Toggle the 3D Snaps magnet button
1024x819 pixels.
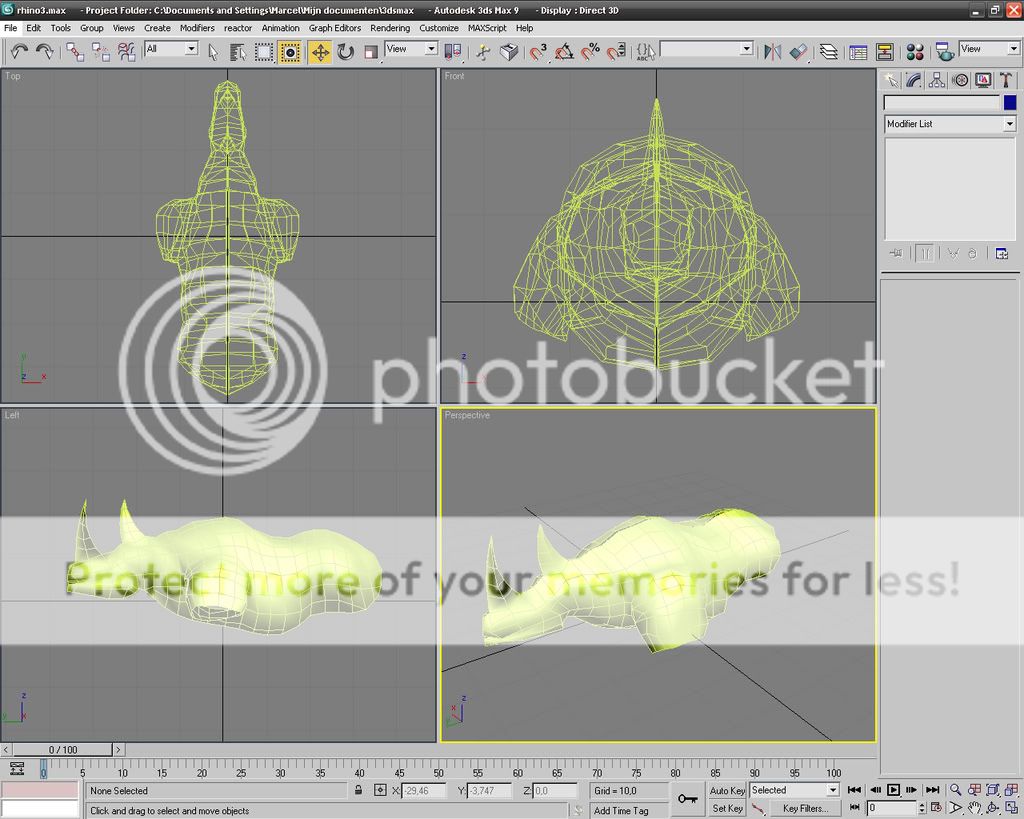(539, 51)
